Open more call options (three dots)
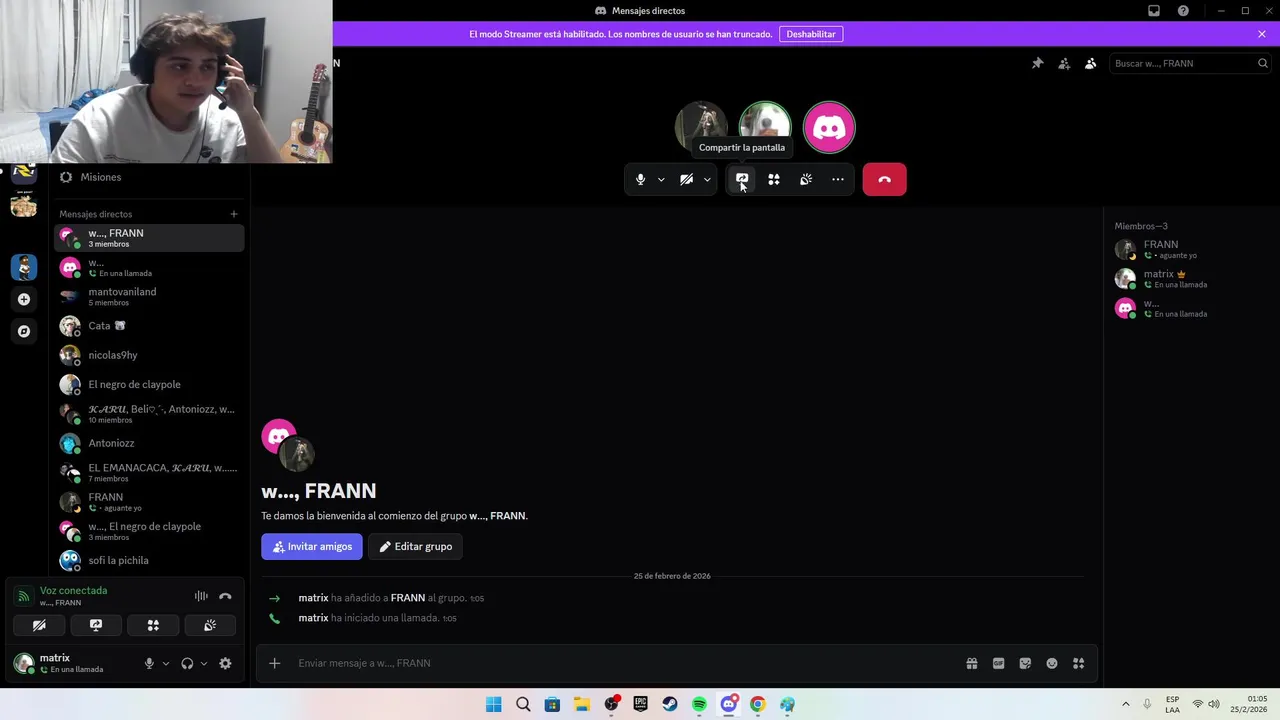The width and height of the screenshot is (1280, 720). [x=838, y=180]
